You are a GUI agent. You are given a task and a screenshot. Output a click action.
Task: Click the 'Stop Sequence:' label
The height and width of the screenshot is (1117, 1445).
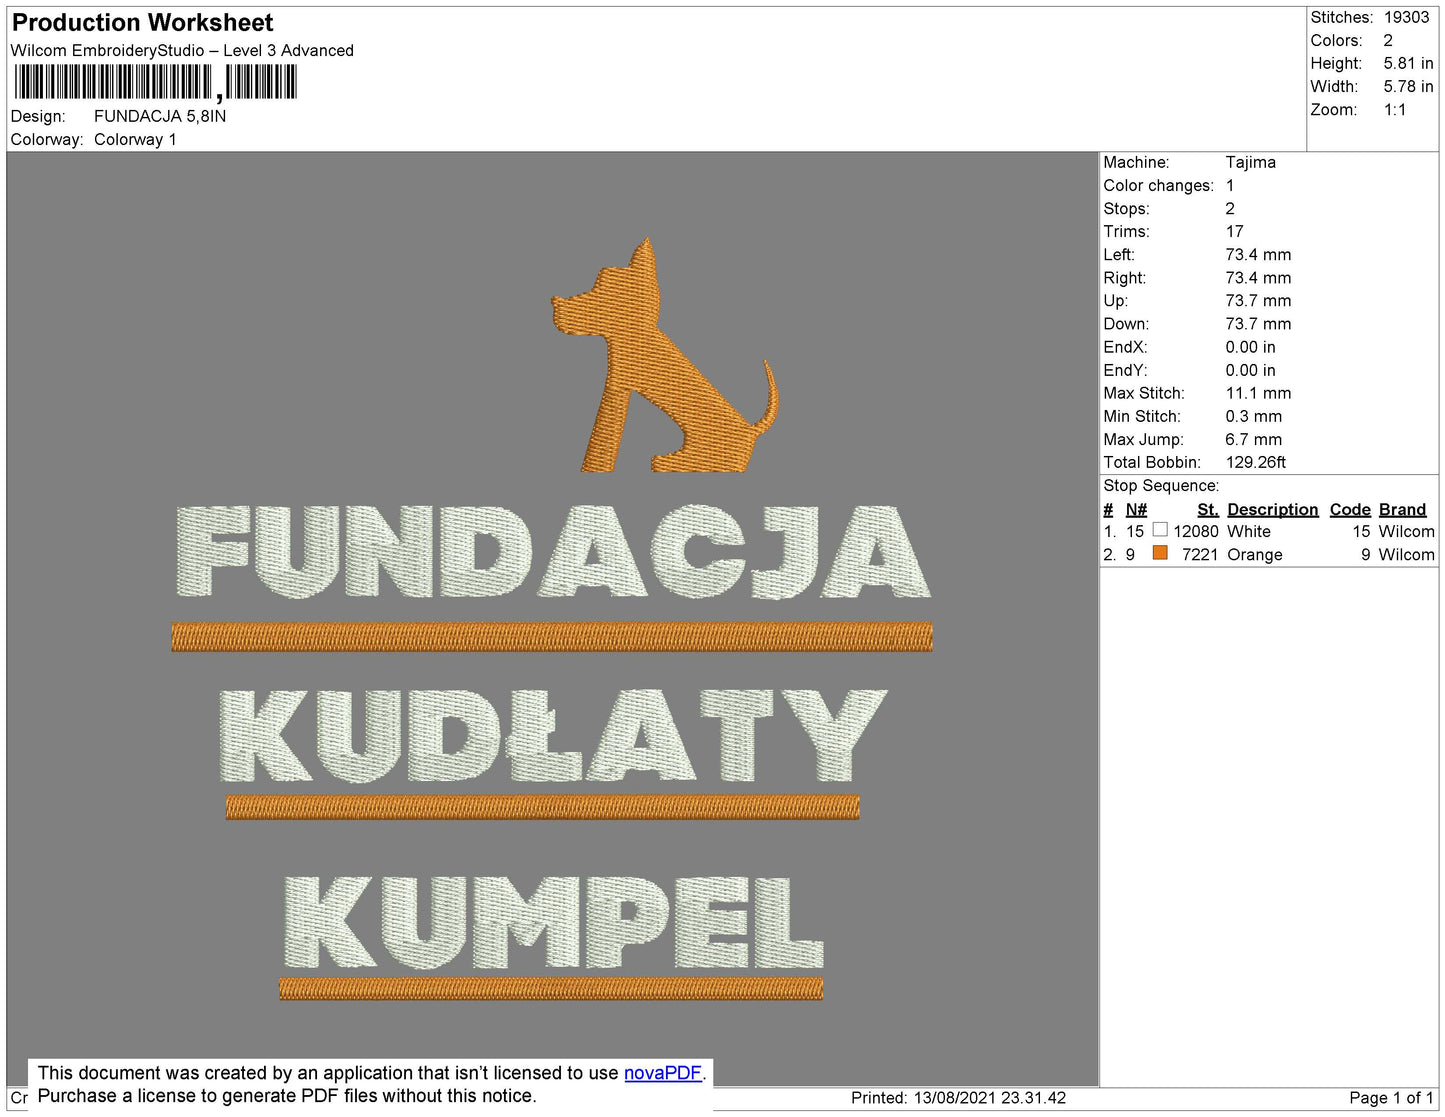pyautogui.click(x=1161, y=486)
